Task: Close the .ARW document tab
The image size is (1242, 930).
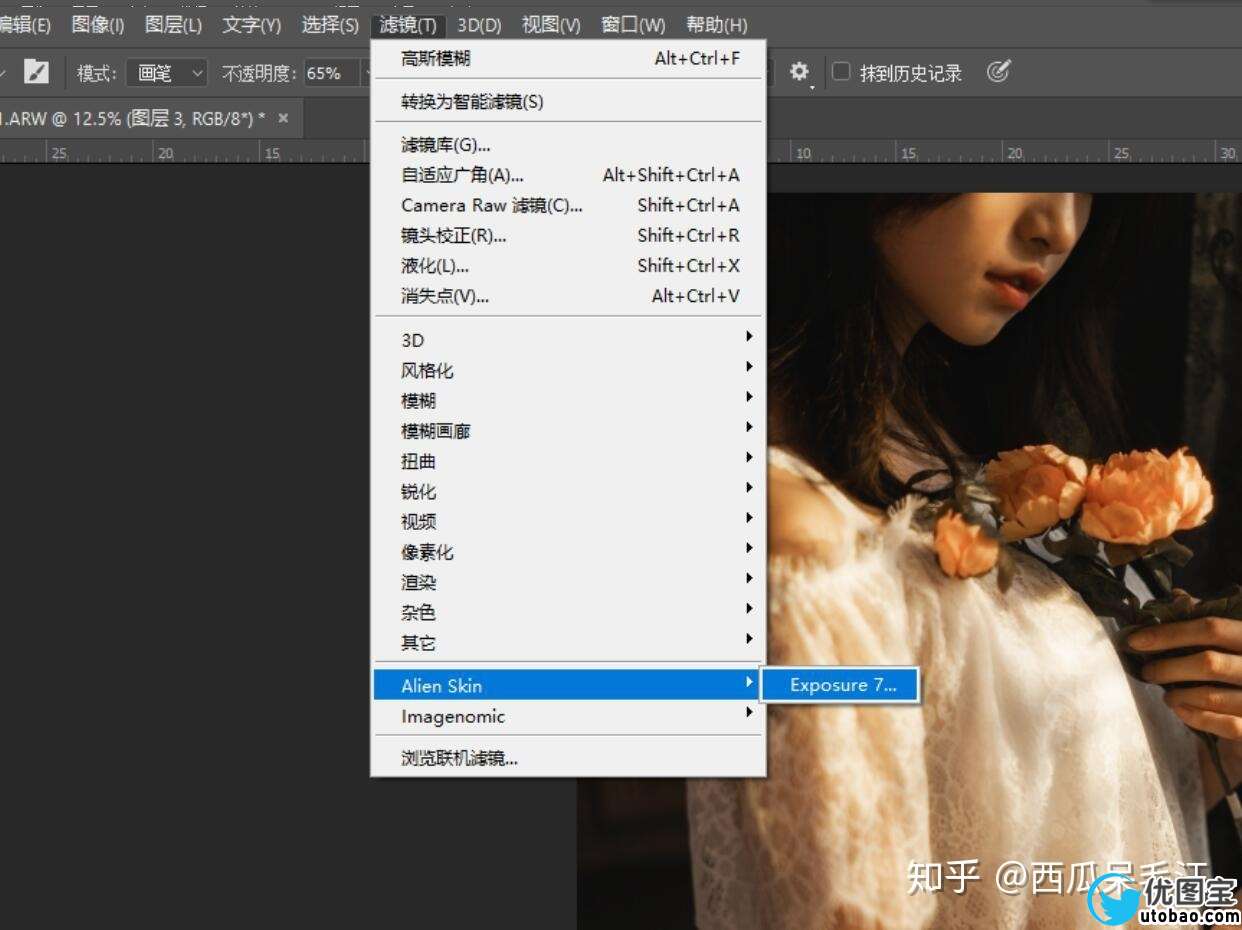Action: [283, 118]
